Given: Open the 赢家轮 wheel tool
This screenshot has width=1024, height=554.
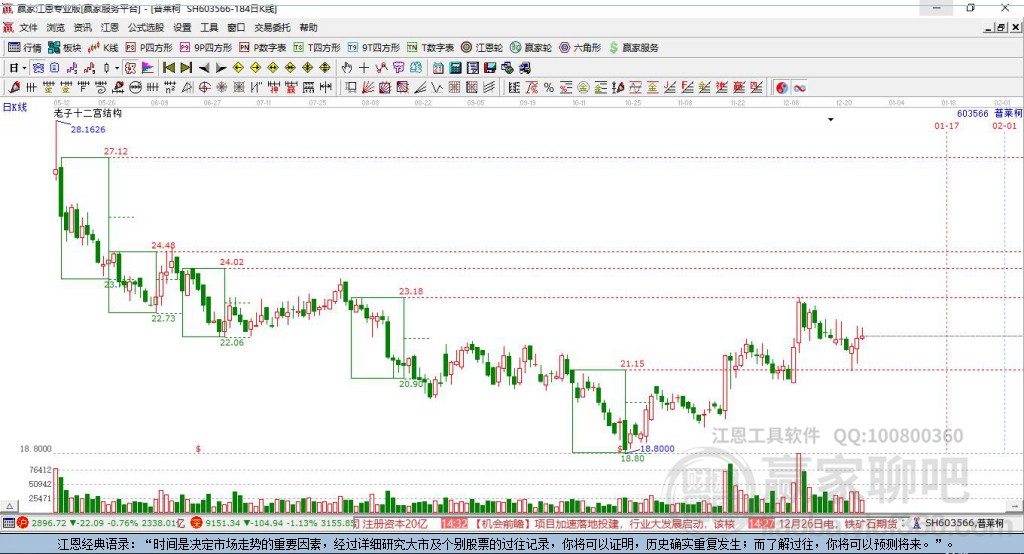Looking at the screenshot, I should [531, 48].
